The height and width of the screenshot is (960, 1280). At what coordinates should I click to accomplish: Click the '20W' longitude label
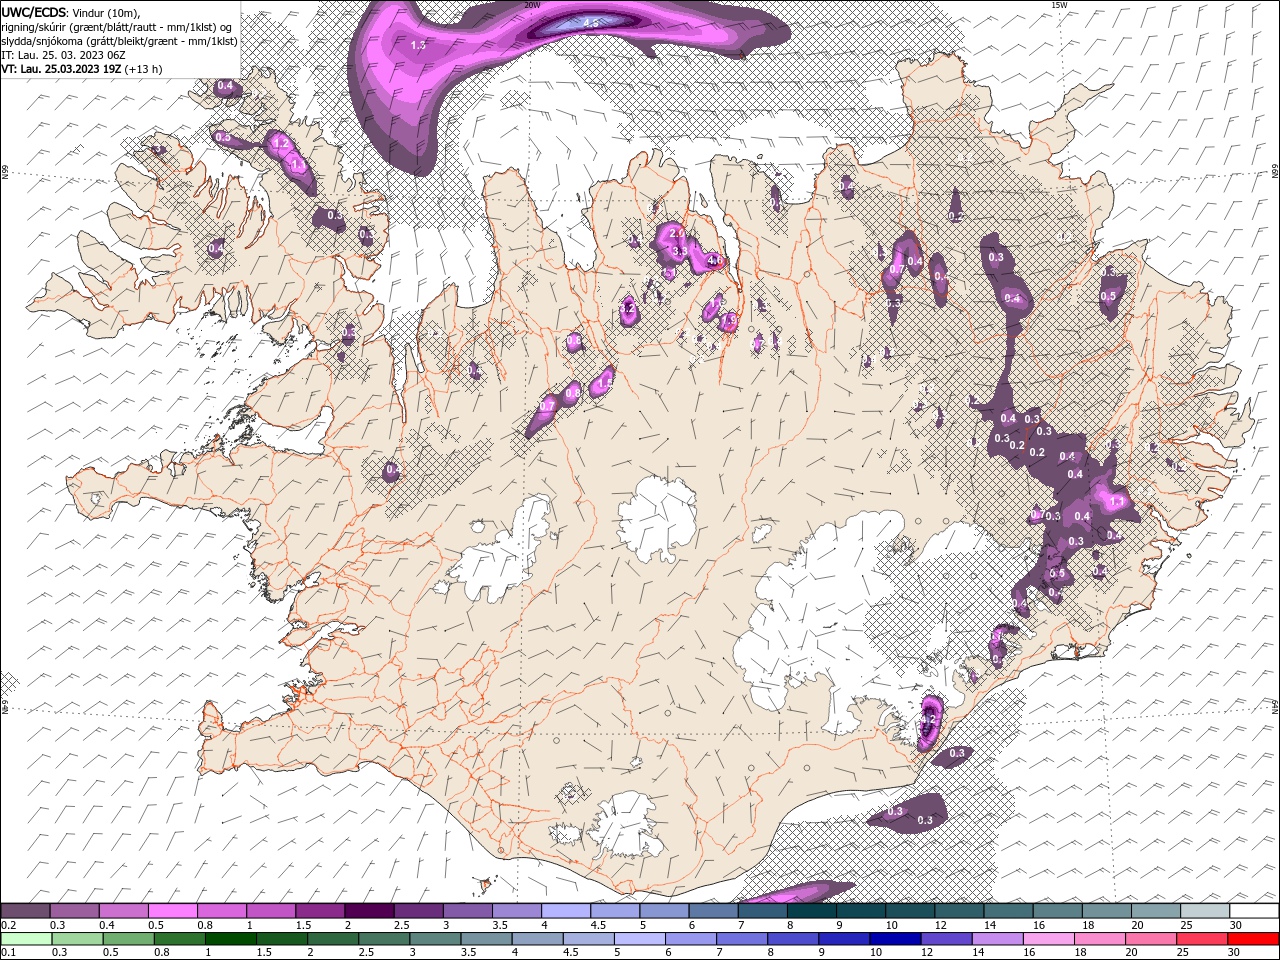[x=532, y=5]
